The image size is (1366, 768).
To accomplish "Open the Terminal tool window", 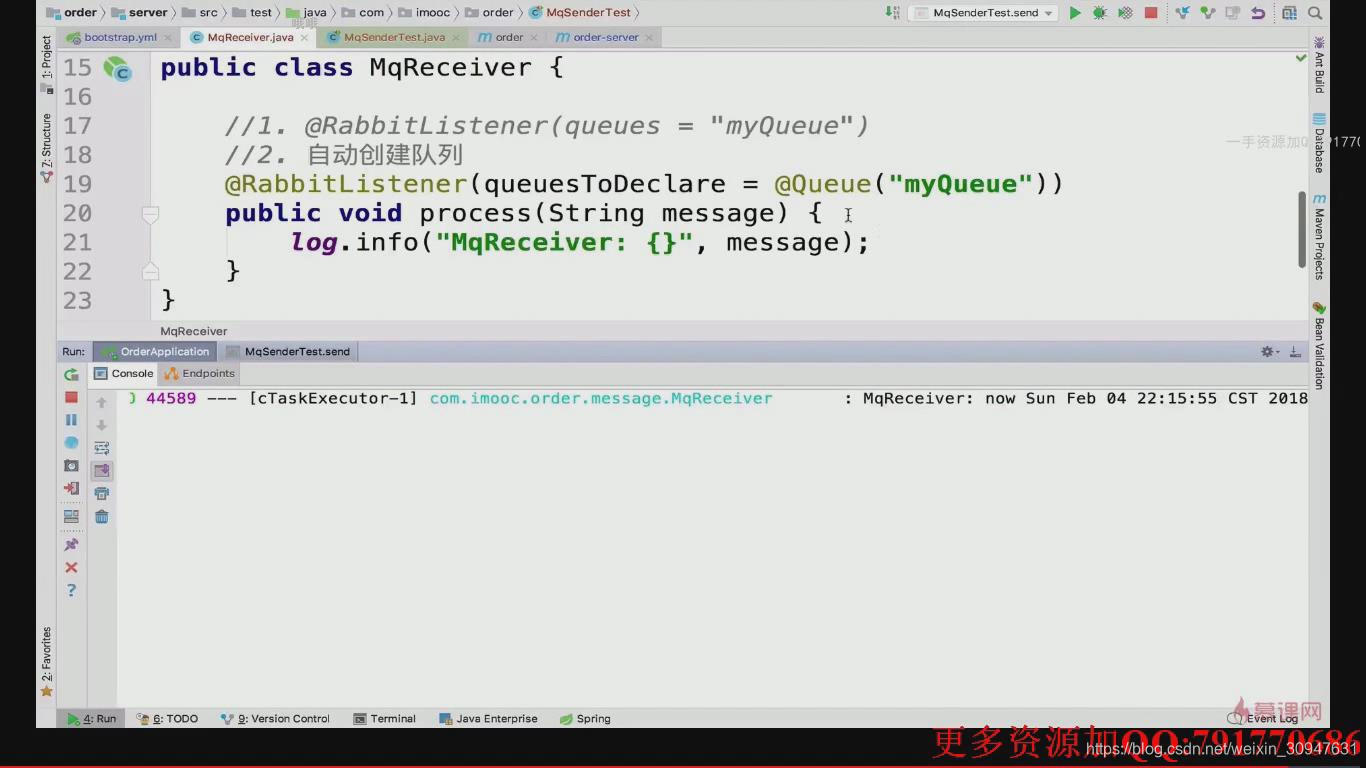I will coord(385,719).
